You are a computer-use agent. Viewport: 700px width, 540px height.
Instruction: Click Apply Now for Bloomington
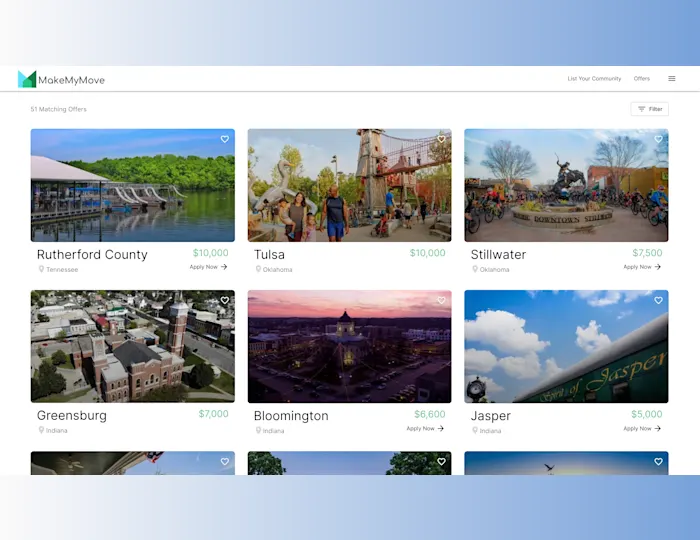coord(425,428)
